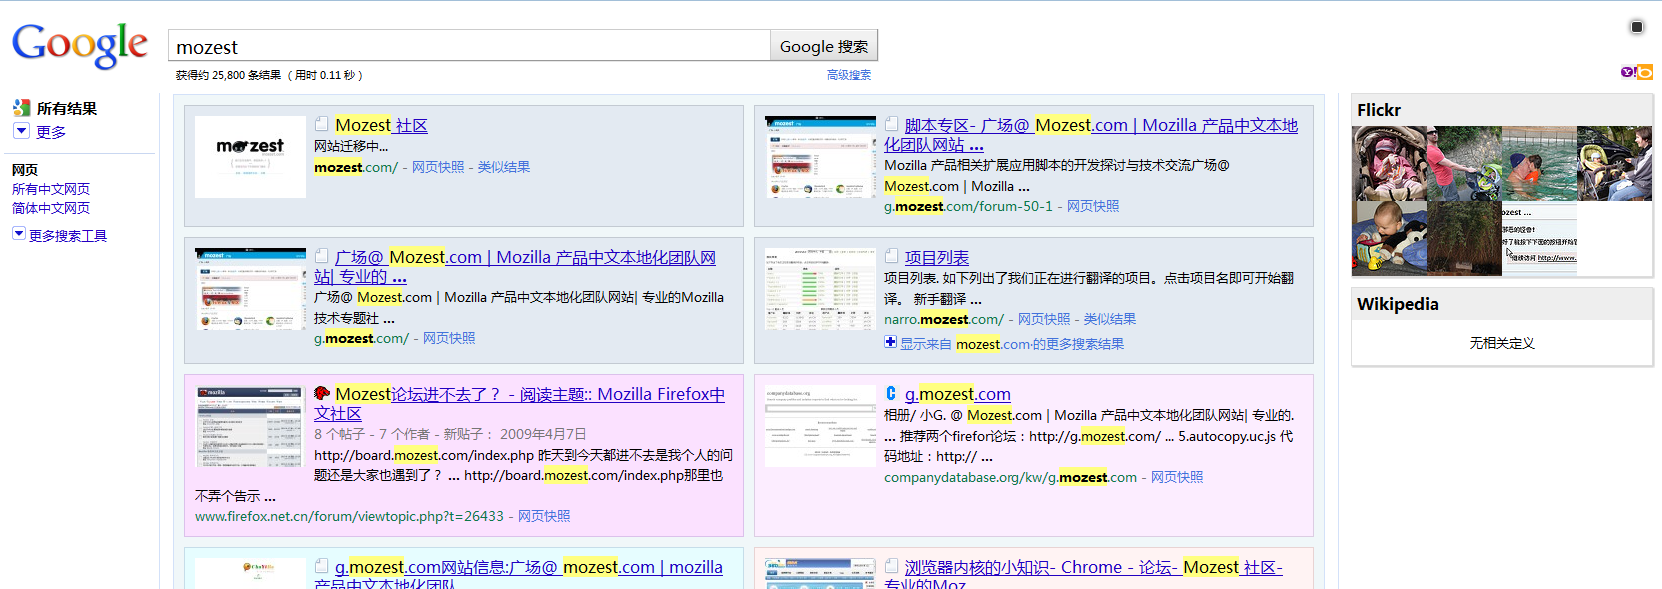
Task: Select 网页 category in sidebar
Action: point(25,170)
